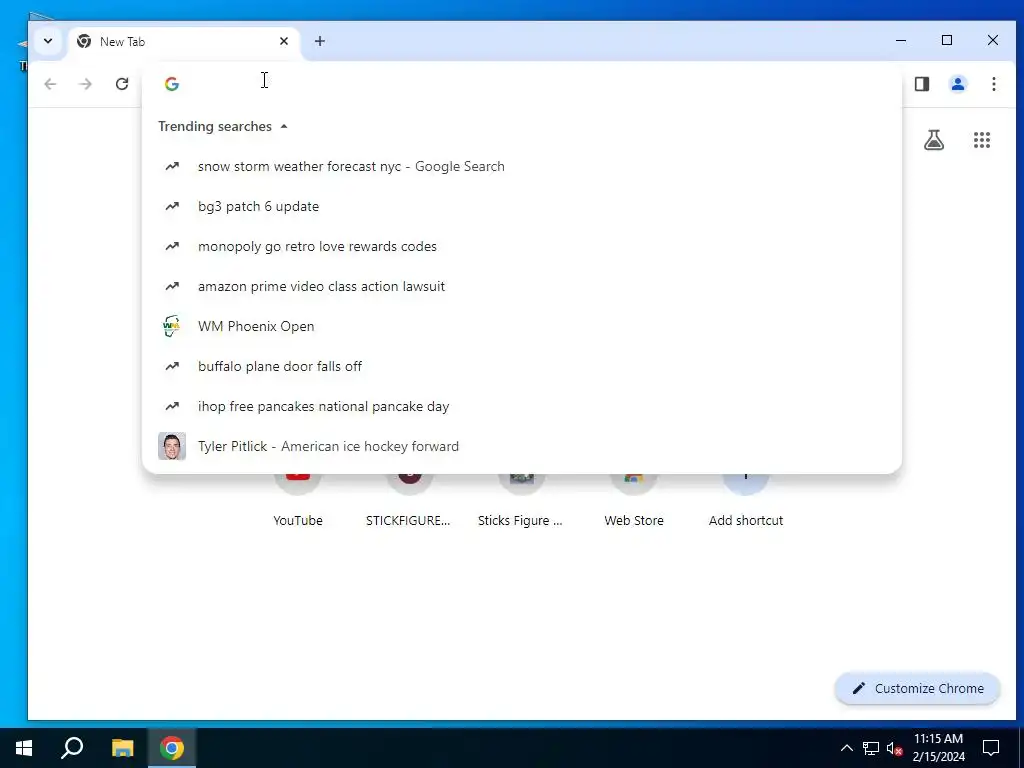The image size is (1024, 768).
Task: Open the Web Store shortcut
Action: click(633, 500)
